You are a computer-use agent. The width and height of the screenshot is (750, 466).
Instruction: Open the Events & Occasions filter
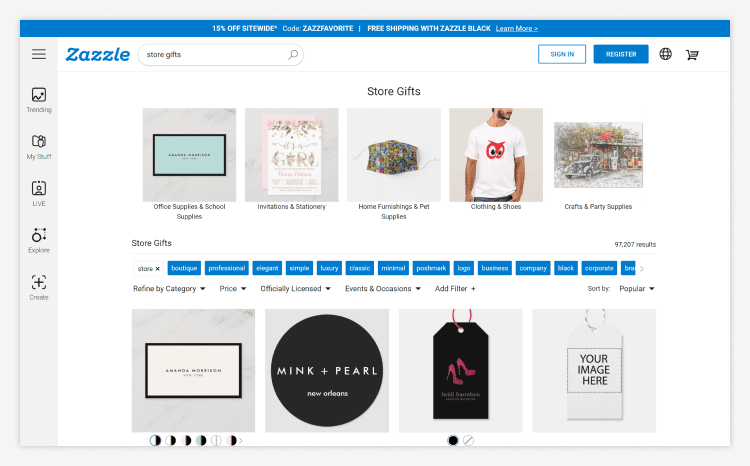383,288
